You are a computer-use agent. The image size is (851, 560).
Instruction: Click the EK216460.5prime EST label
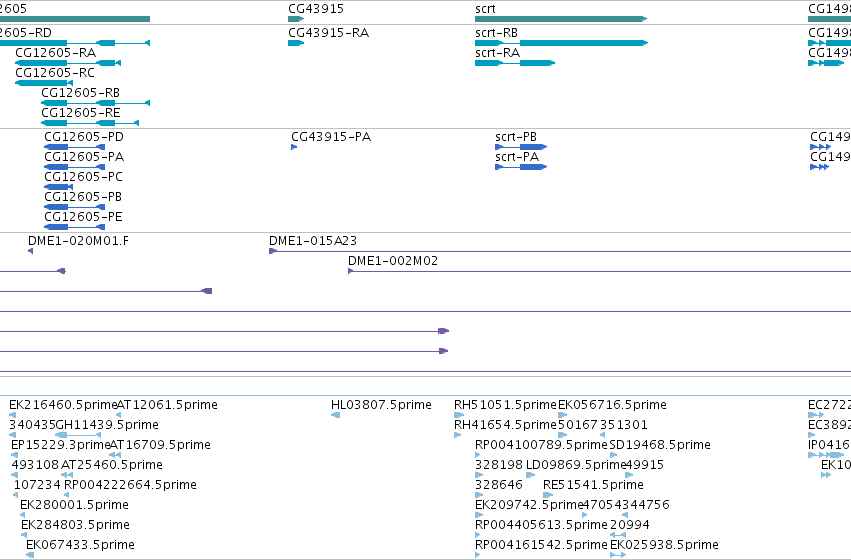pos(63,405)
